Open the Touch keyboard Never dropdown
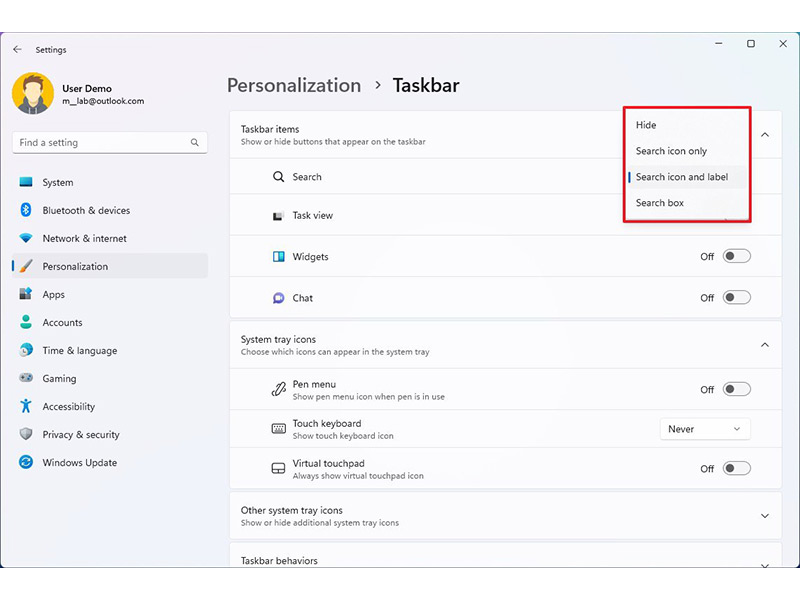The image size is (800, 600). click(705, 429)
